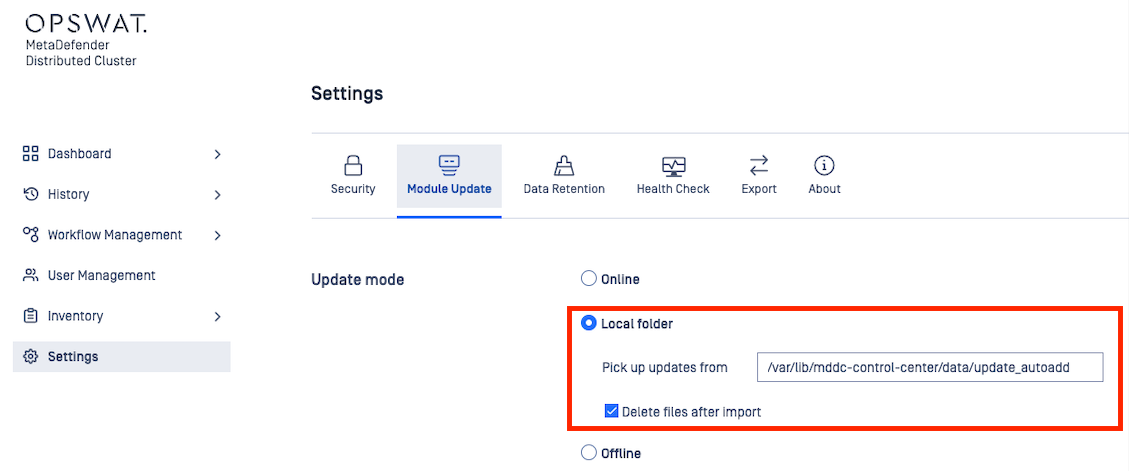Open User Management in the sidebar
This screenshot has width=1129, height=471.
[x=101, y=275]
